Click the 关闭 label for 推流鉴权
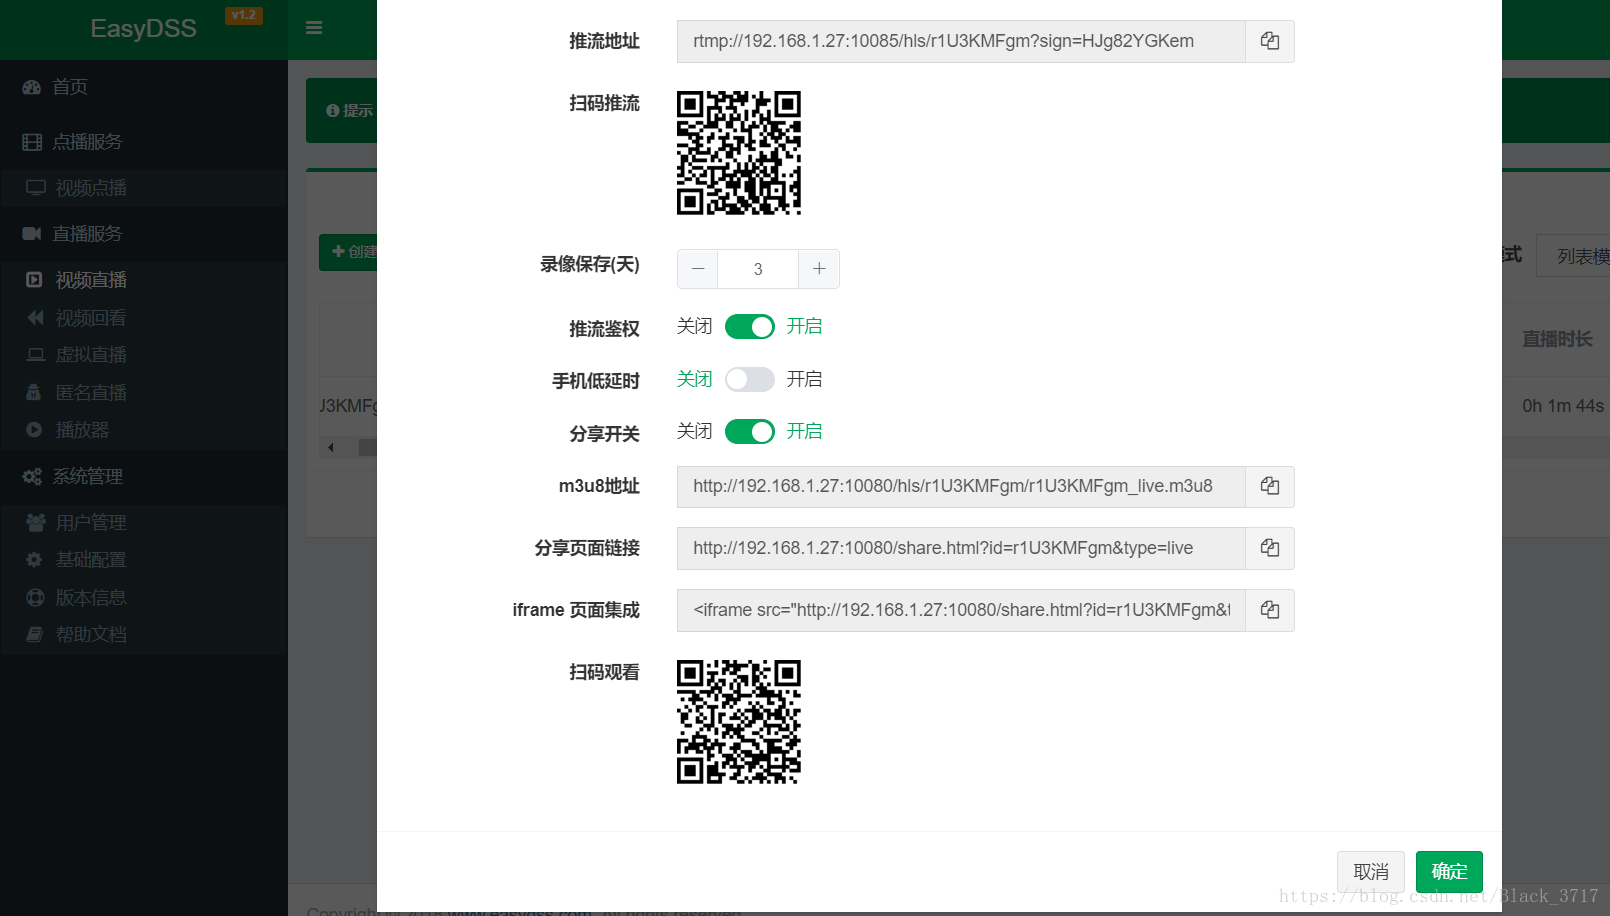The height and width of the screenshot is (916, 1610). [695, 326]
